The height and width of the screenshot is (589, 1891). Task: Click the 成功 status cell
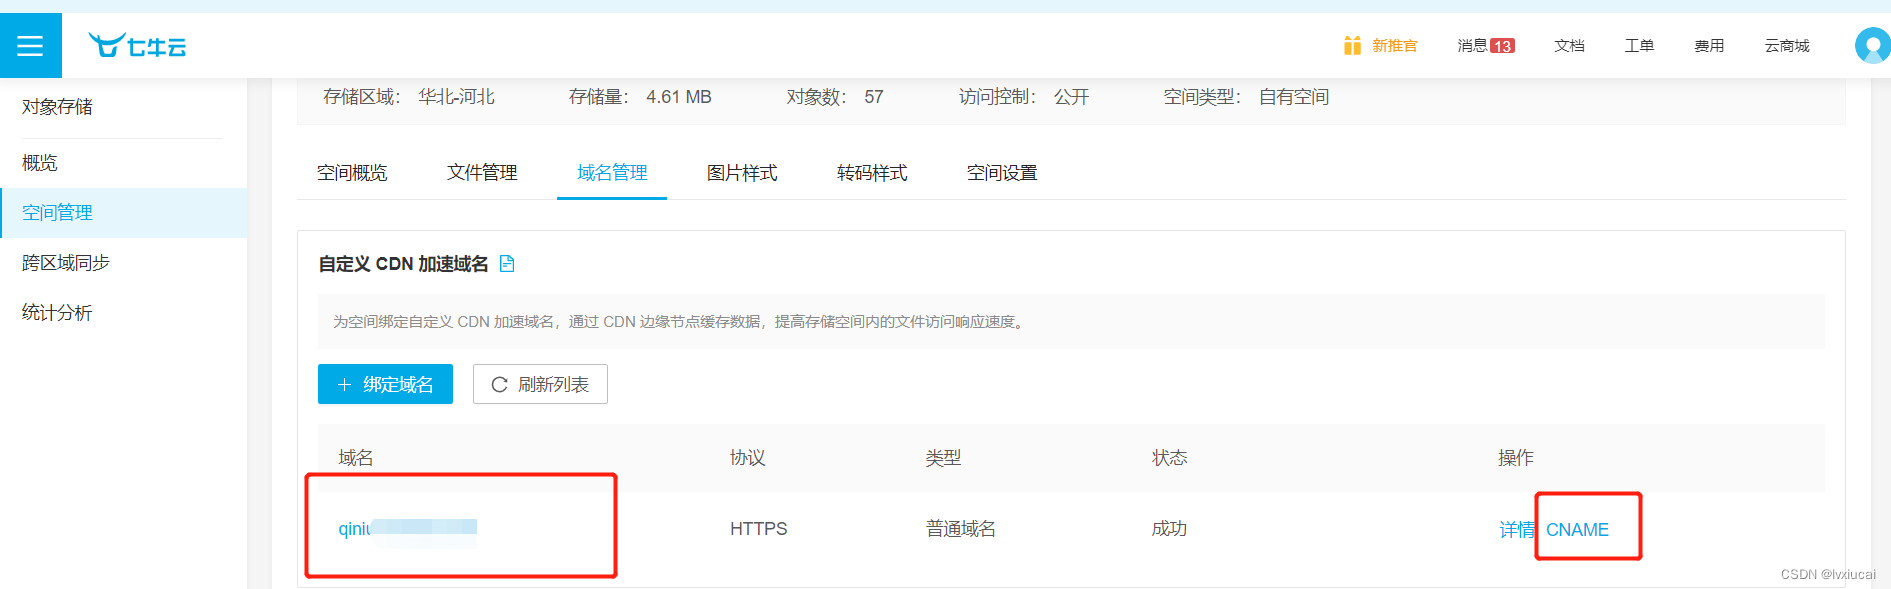click(1169, 529)
